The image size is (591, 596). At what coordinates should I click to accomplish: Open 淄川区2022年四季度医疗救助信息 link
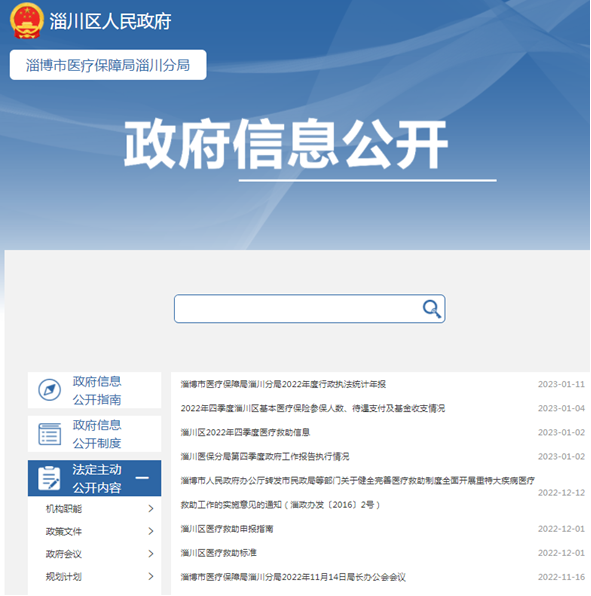pos(245,432)
